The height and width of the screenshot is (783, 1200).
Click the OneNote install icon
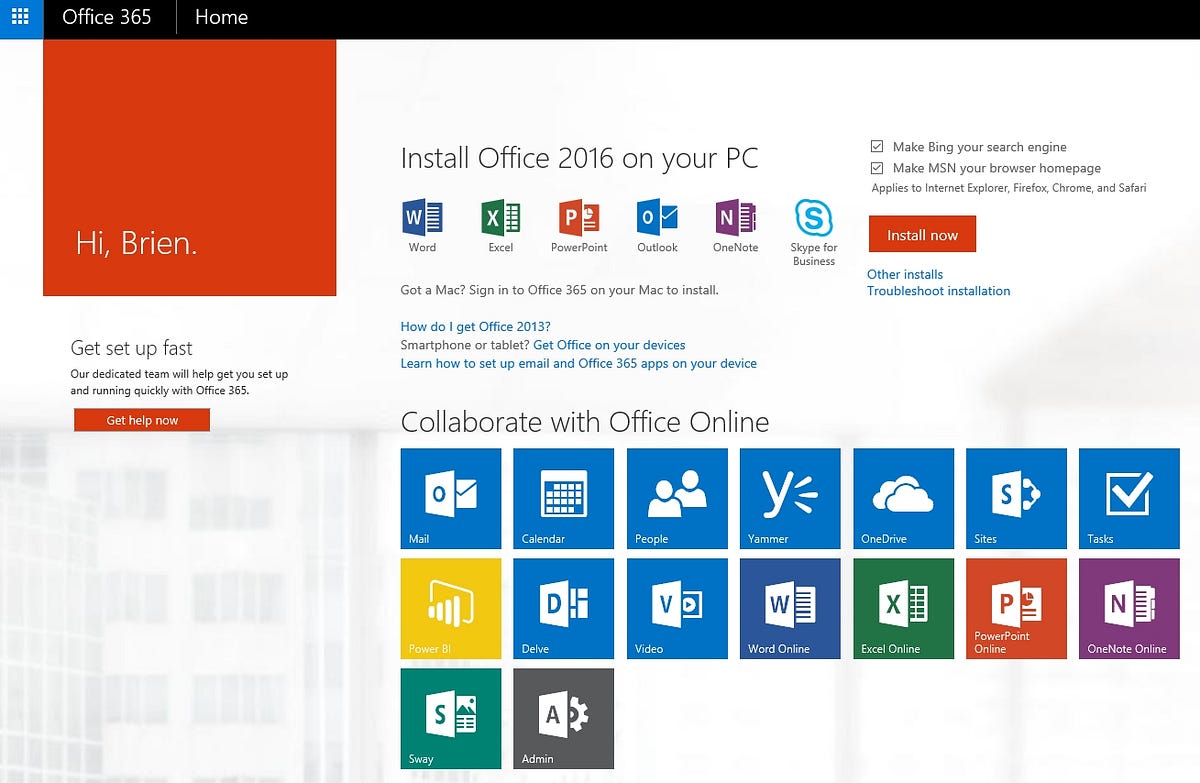pyautogui.click(x=735, y=217)
